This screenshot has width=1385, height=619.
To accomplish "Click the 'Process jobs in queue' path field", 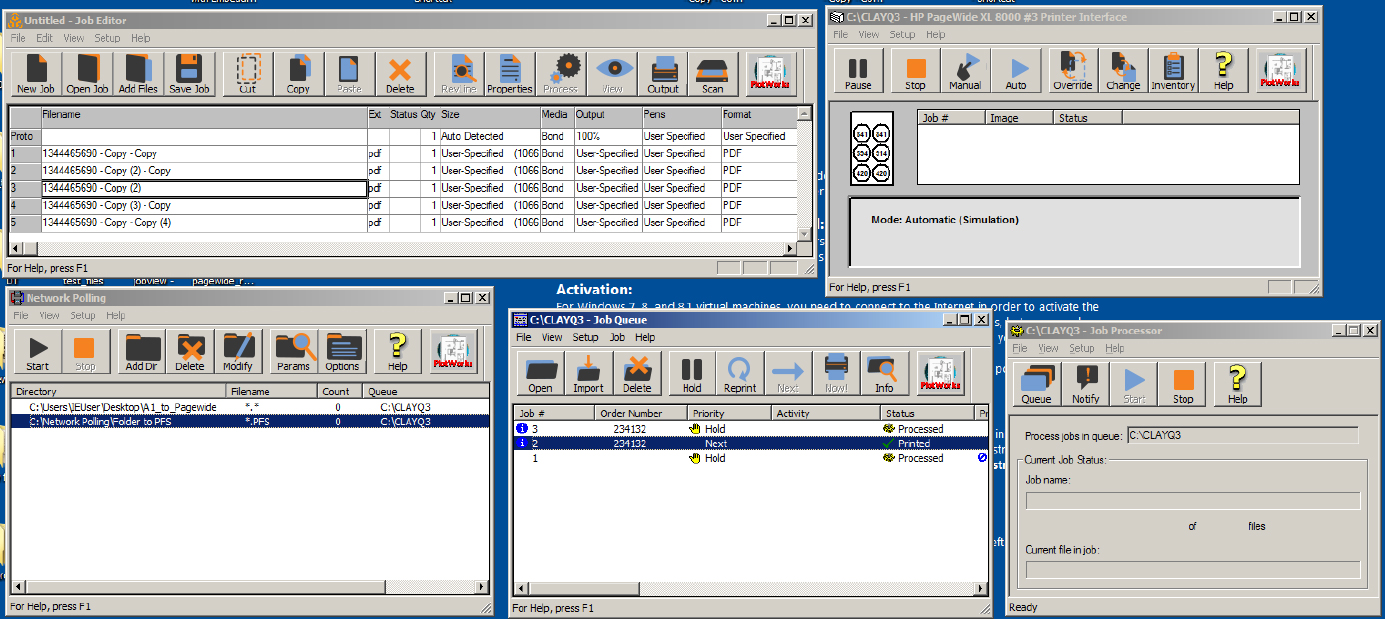I will [1242, 436].
